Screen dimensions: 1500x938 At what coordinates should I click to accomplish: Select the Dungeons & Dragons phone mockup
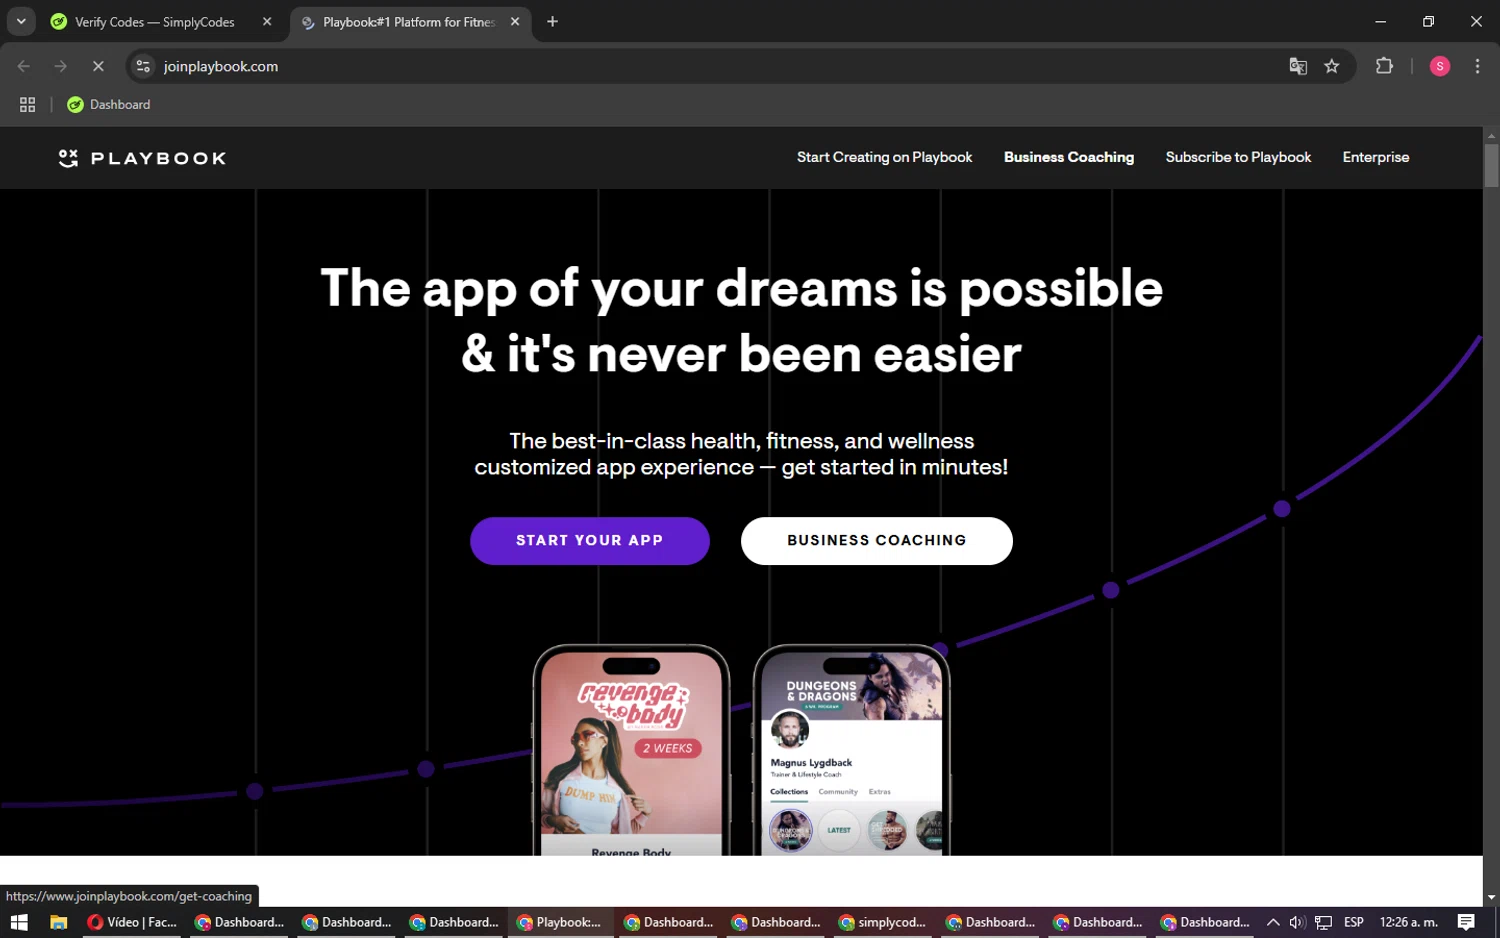click(851, 750)
